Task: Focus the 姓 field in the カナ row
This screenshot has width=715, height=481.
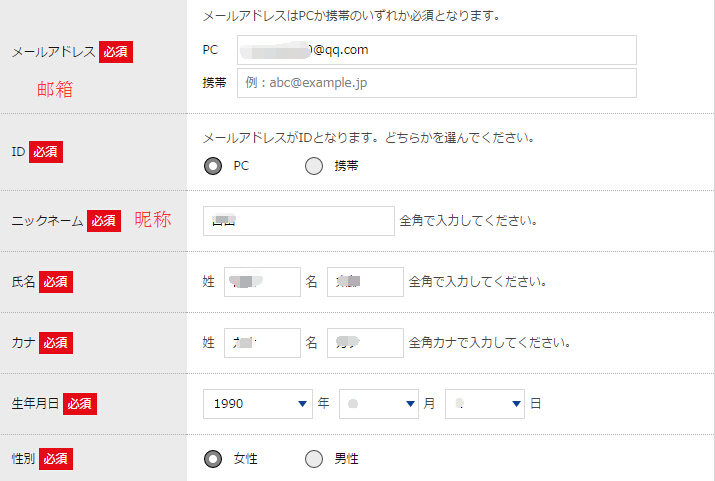Action: [262, 343]
